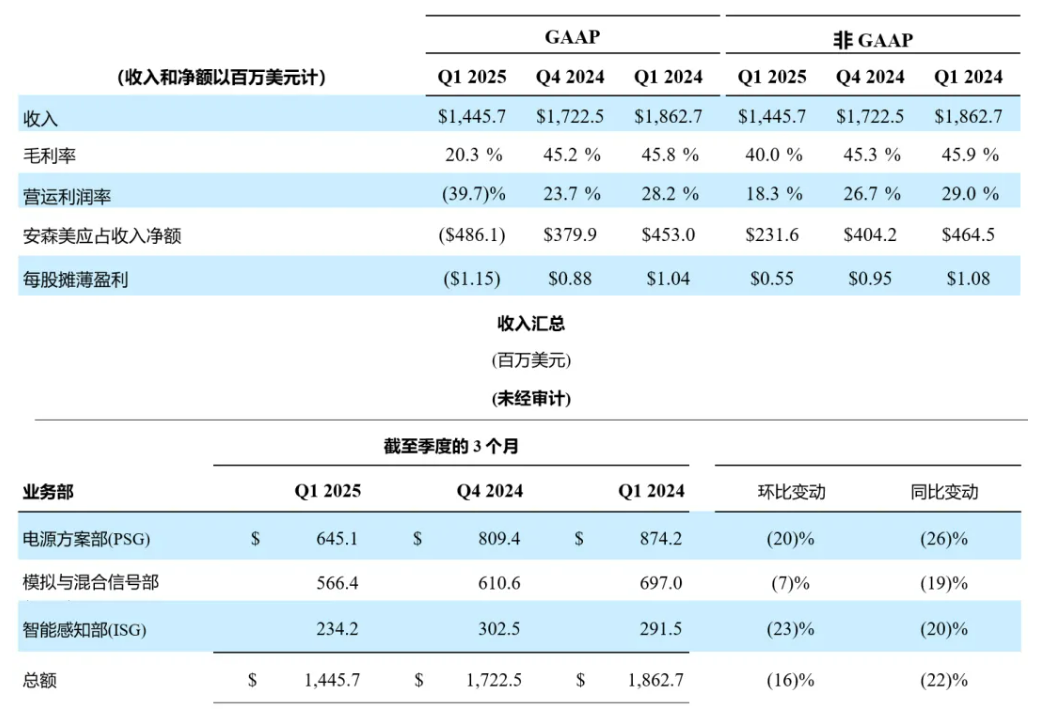The width and height of the screenshot is (1038, 714).
Task: Click the (百万美元) subtitle
Action: click(531, 361)
